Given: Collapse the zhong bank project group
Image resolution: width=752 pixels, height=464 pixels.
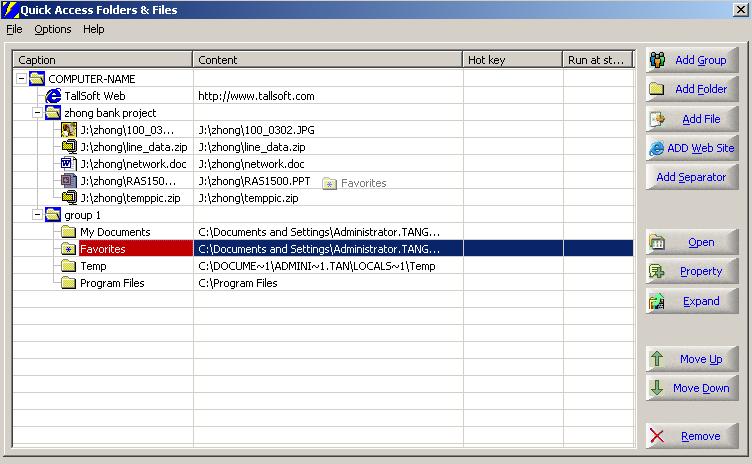Looking at the screenshot, I should point(38,113).
